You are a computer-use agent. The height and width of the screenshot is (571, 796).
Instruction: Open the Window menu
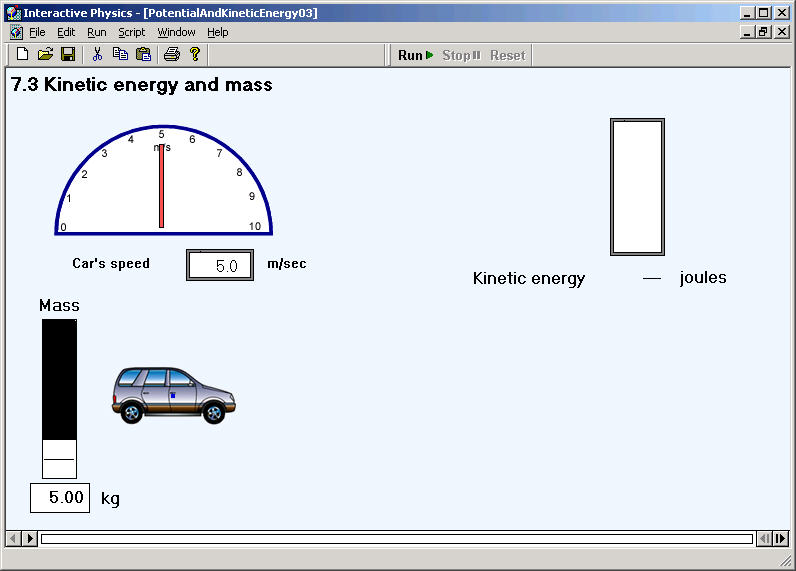(176, 32)
